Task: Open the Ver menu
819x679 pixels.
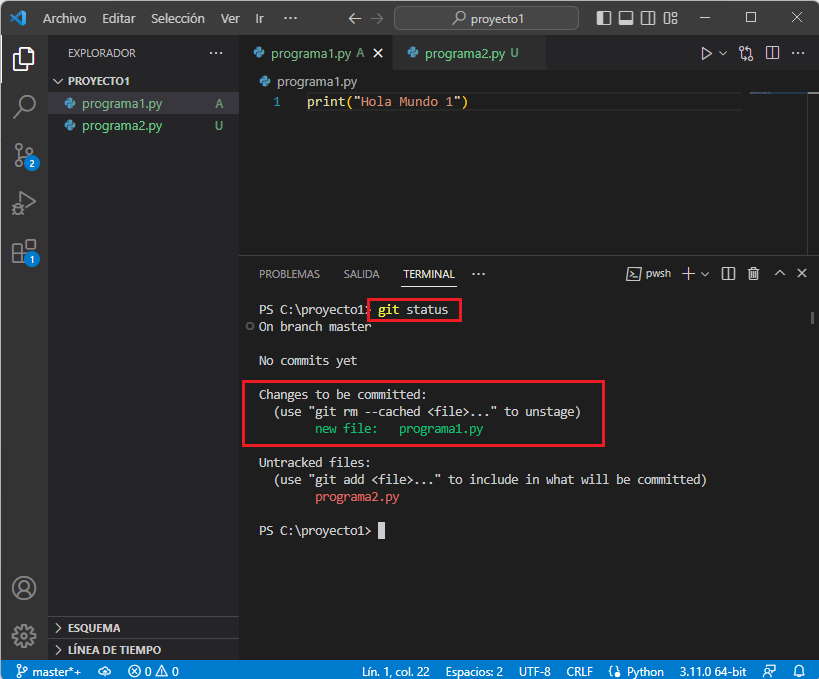Action: [230, 19]
